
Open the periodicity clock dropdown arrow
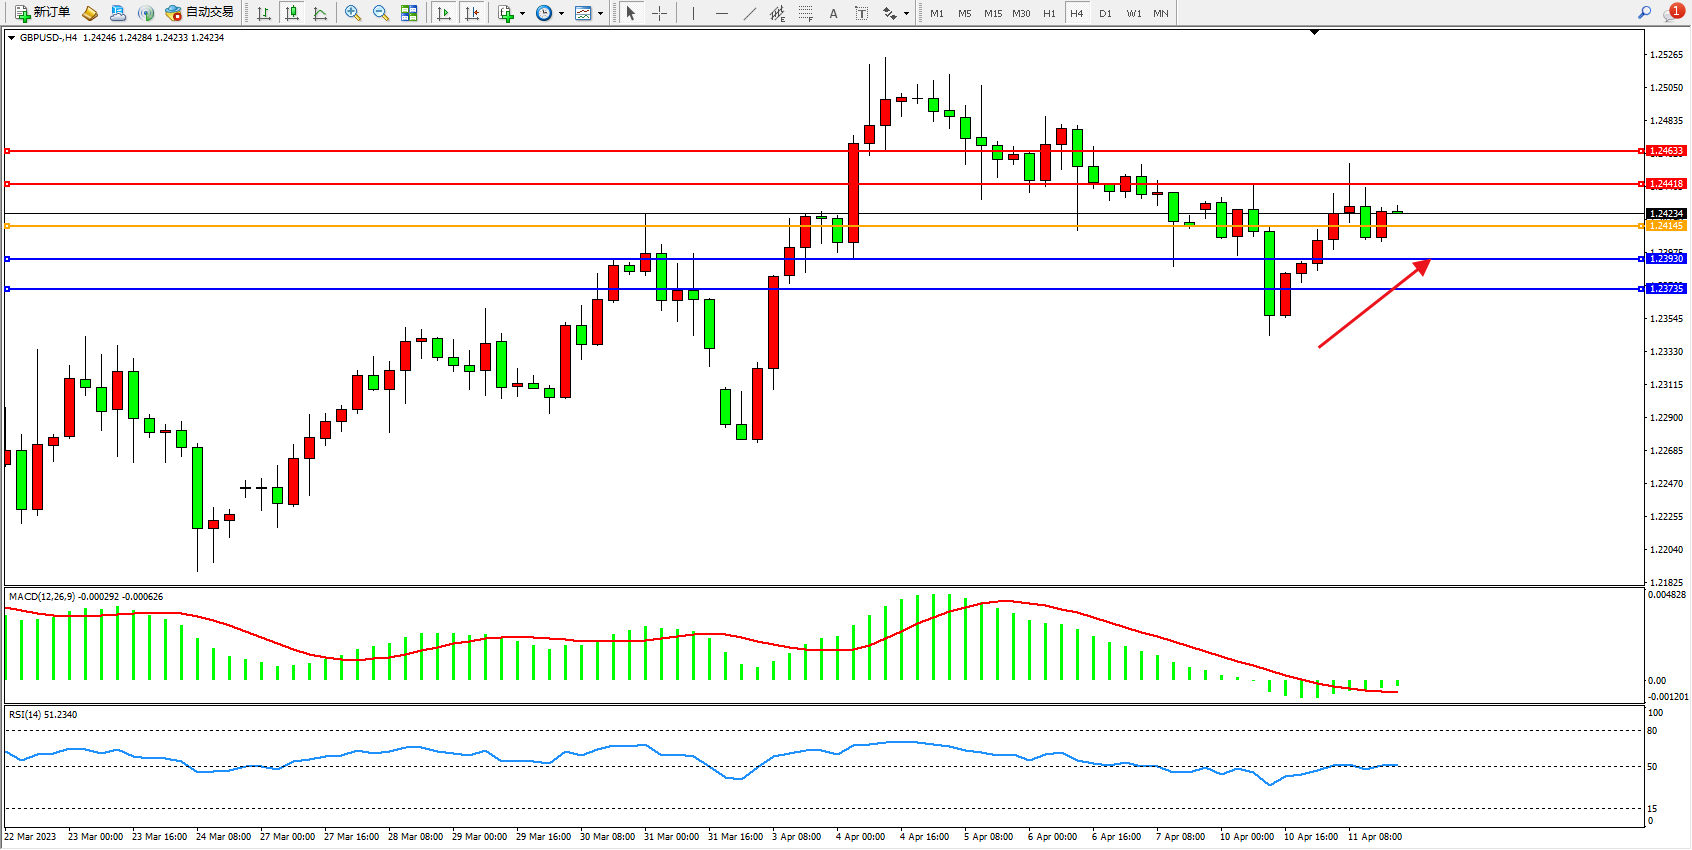click(x=561, y=14)
